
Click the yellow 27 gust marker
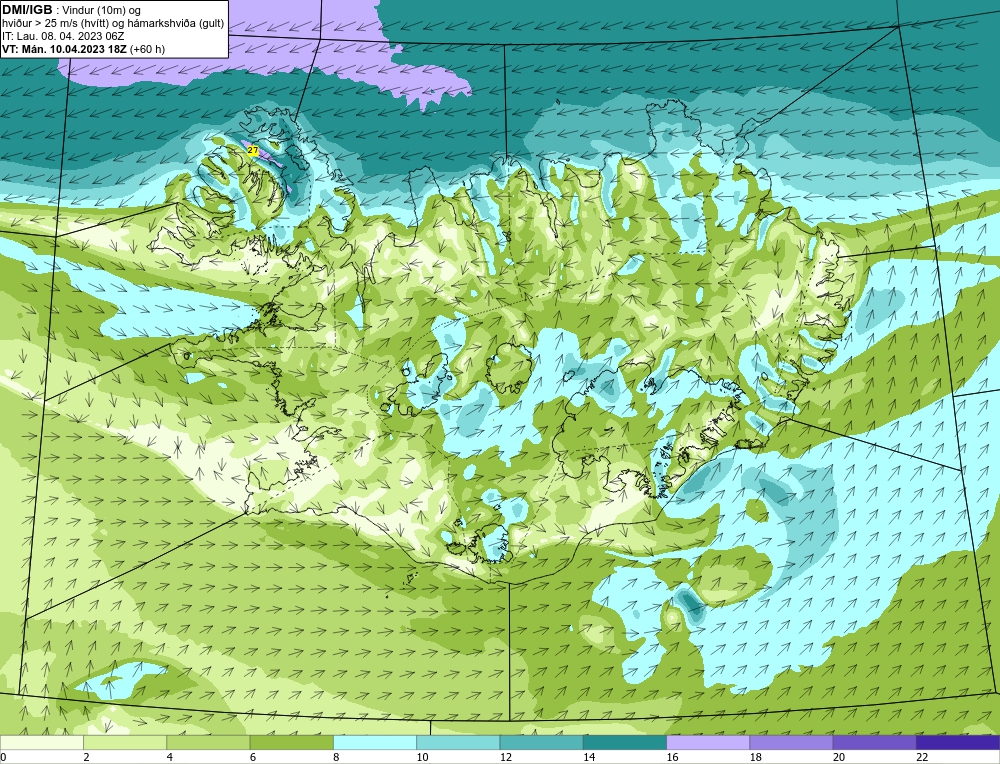[x=253, y=151]
